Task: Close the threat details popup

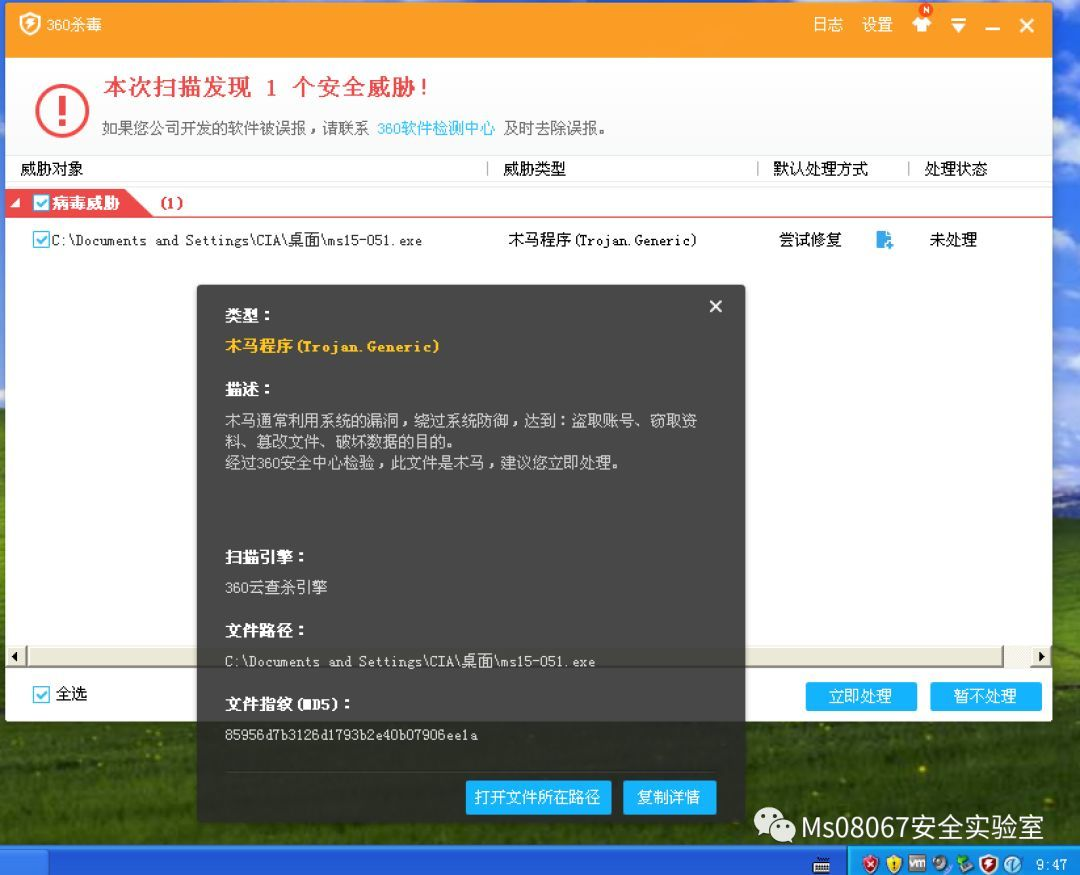Action: 716,307
